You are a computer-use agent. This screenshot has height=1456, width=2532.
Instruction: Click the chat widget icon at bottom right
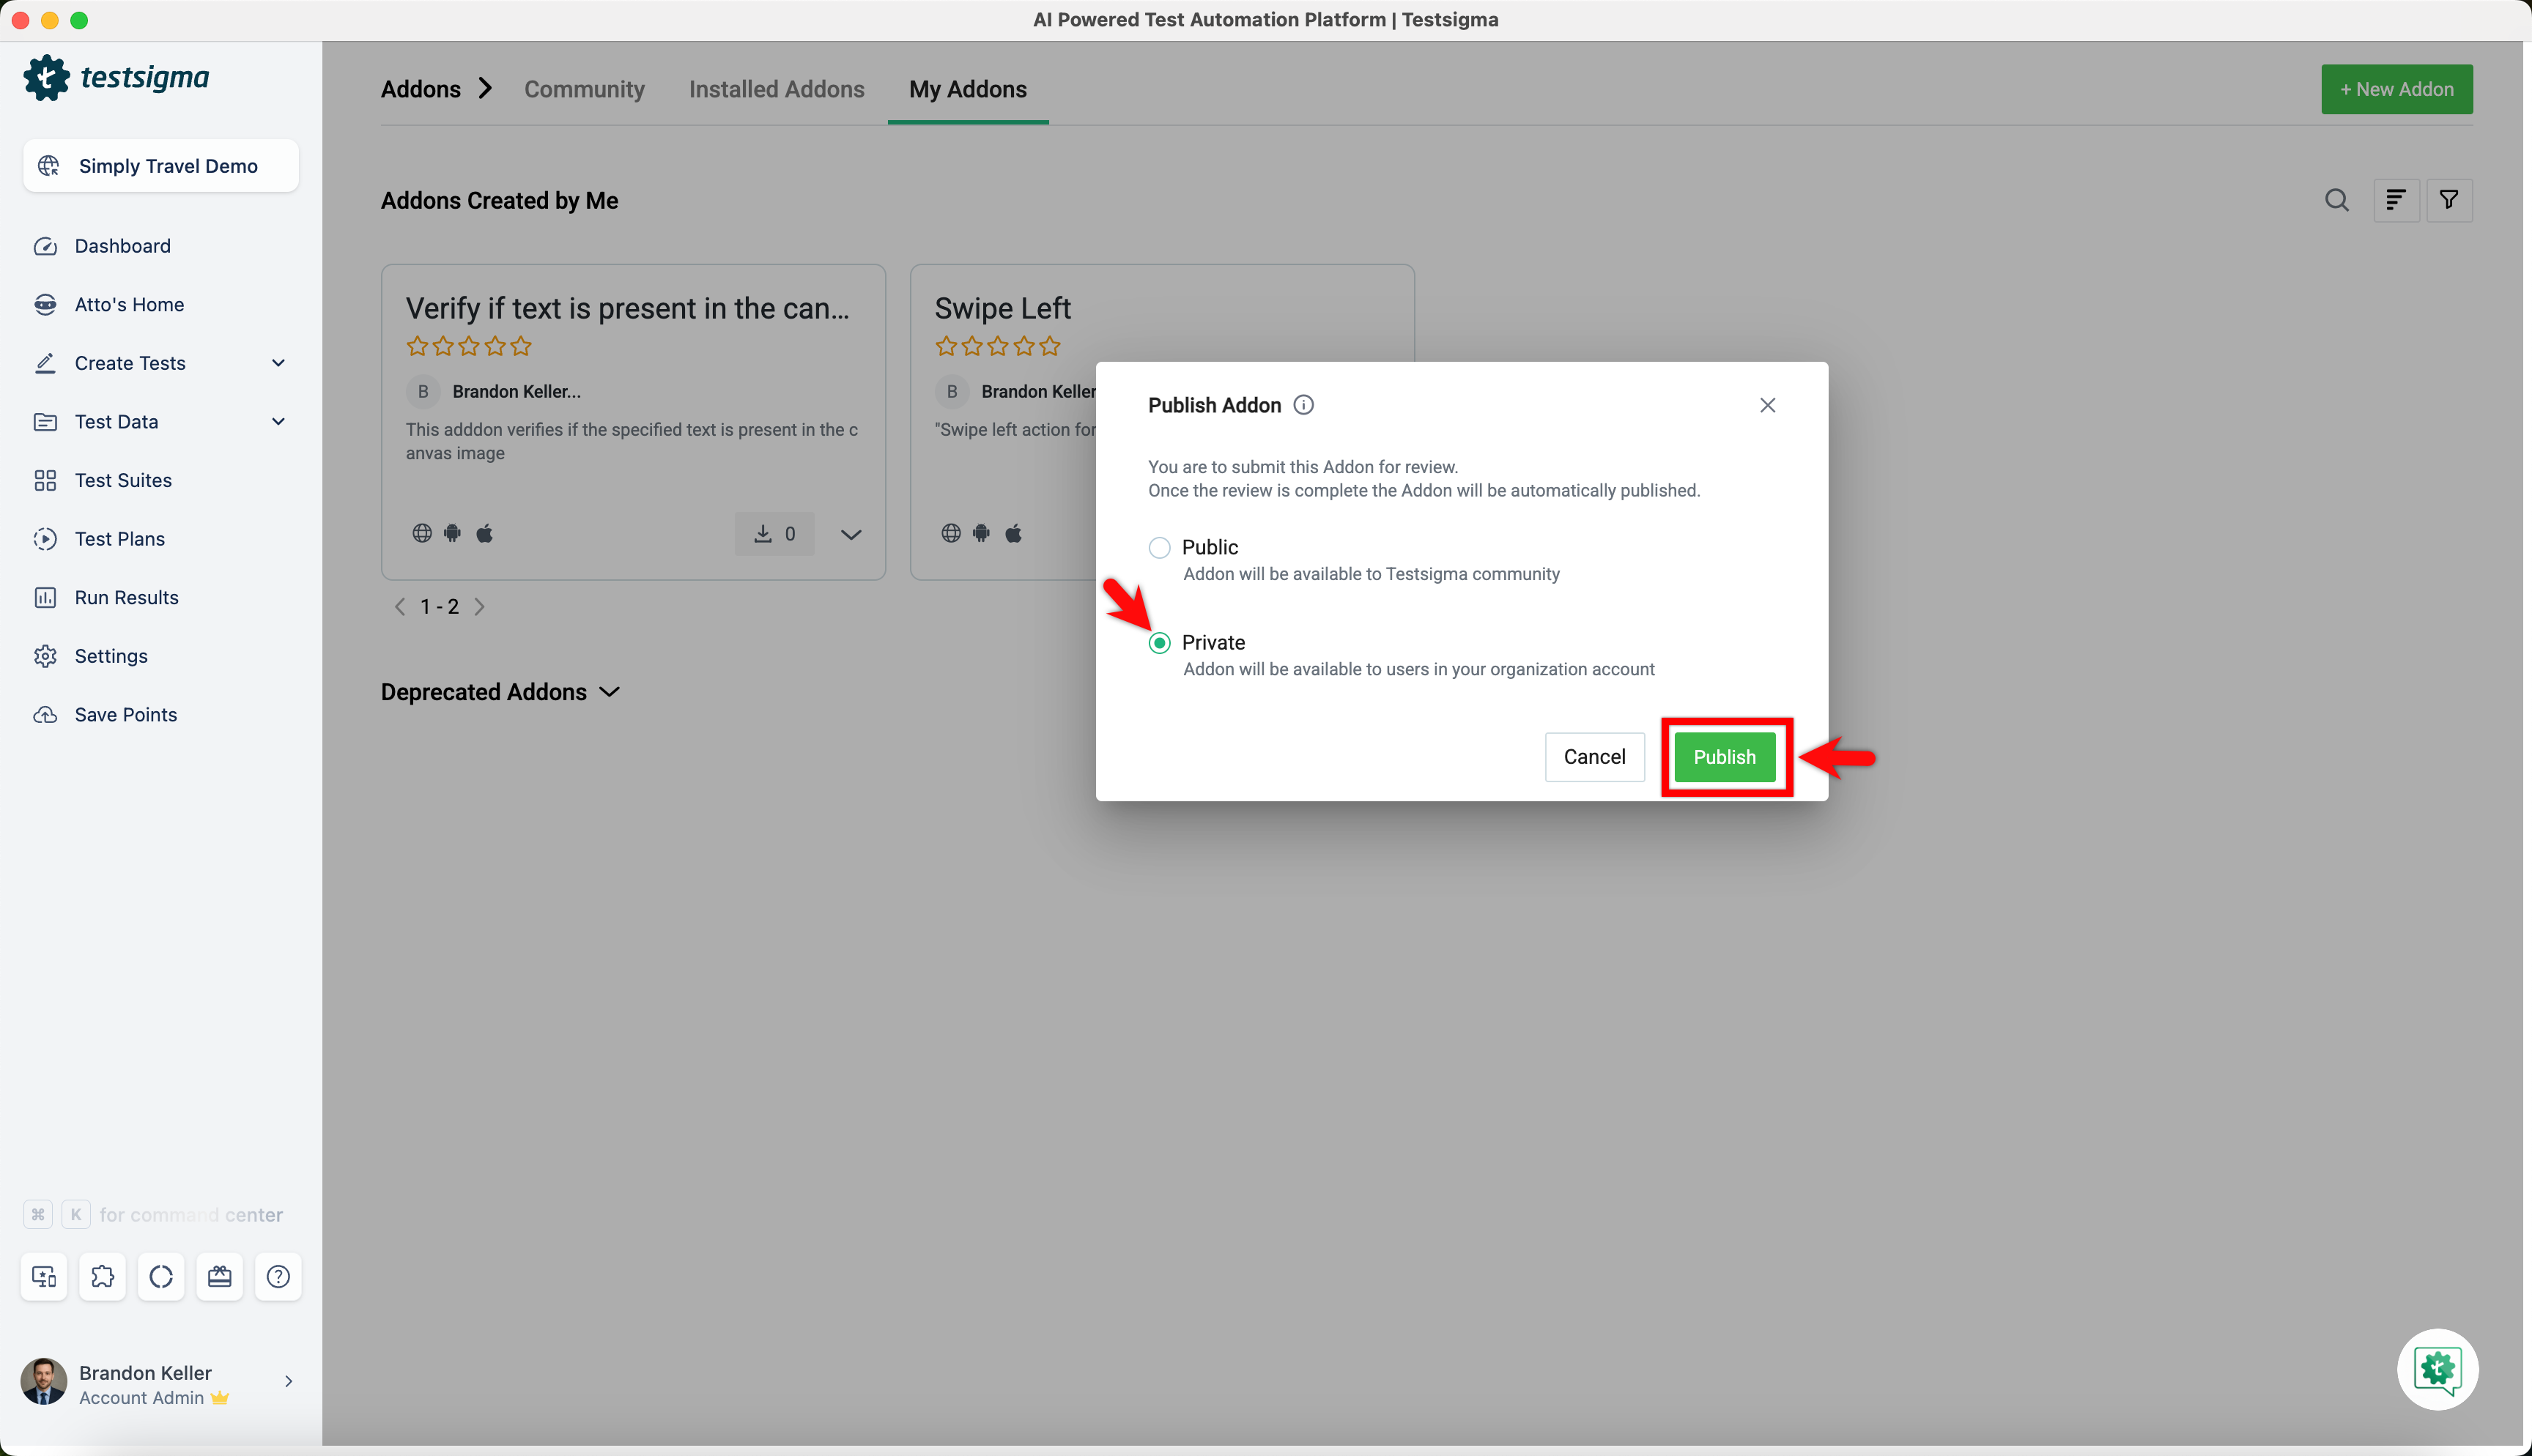tap(2437, 1369)
